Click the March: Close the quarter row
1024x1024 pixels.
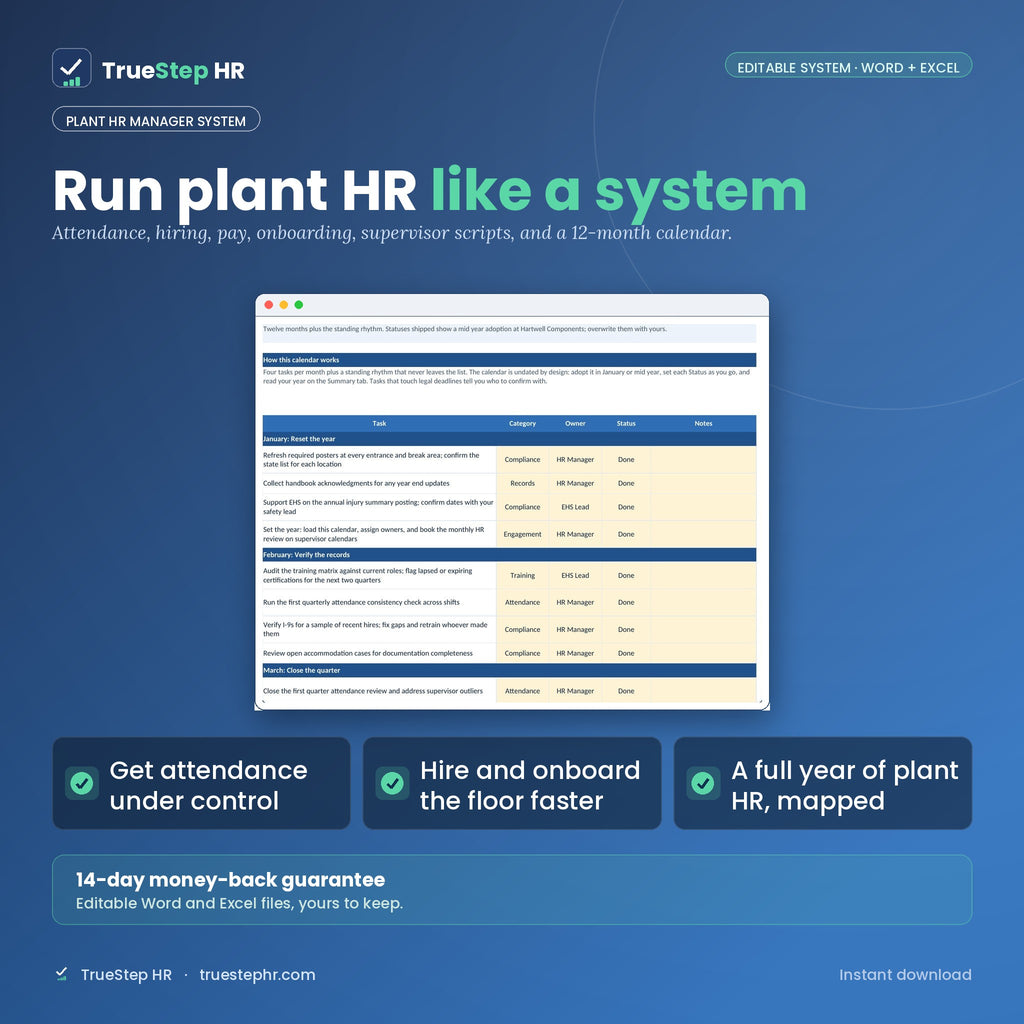(x=509, y=670)
